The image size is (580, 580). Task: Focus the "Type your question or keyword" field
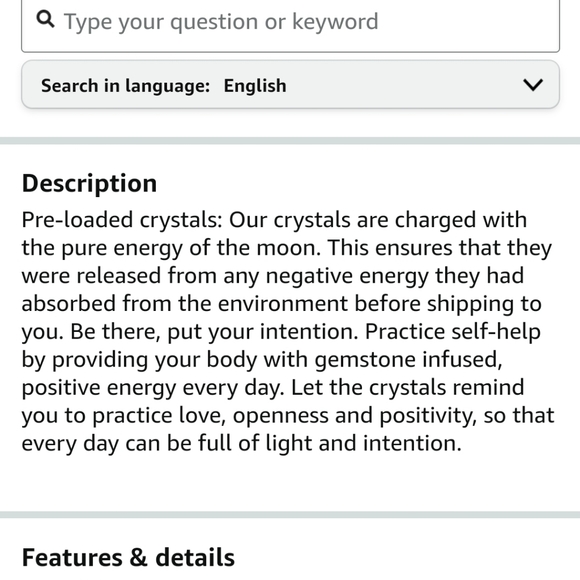[290, 22]
